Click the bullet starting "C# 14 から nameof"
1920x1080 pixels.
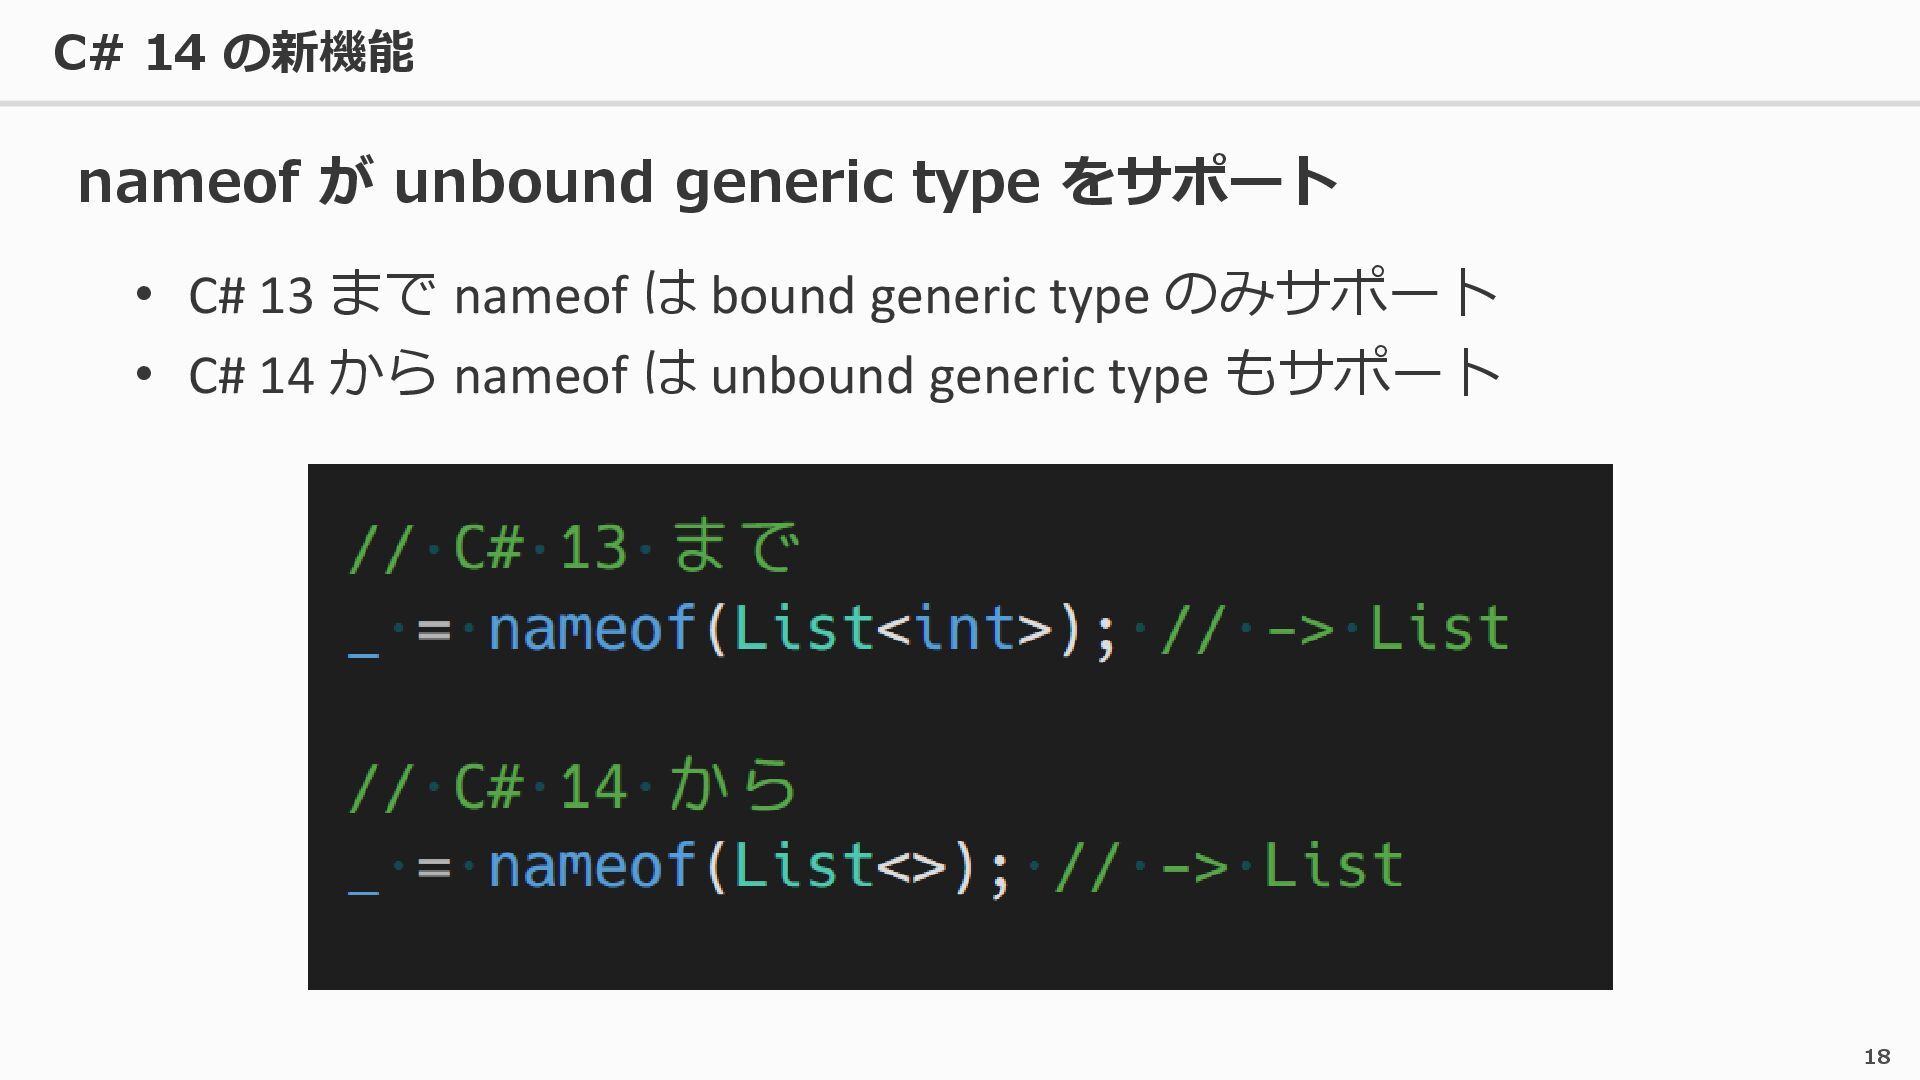point(845,374)
